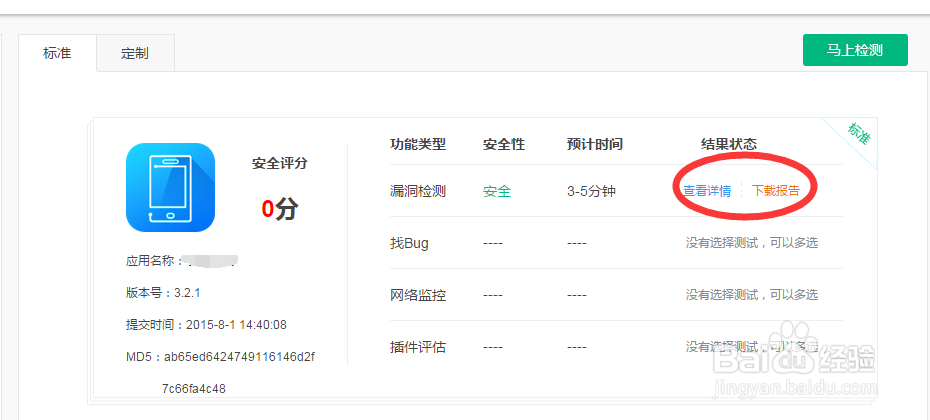Select the 插件评估 row label
Screen dimensions: 930x420
click(x=418, y=347)
